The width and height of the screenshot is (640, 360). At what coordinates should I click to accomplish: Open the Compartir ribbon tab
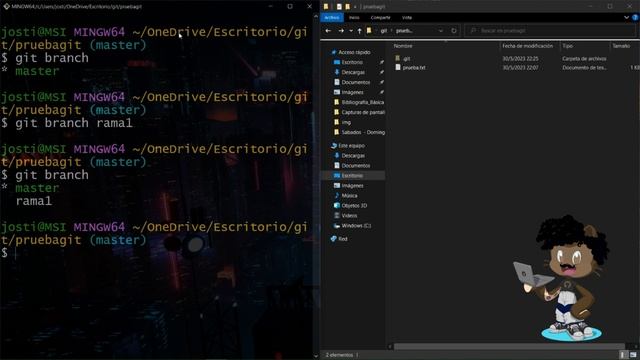click(x=380, y=18)
